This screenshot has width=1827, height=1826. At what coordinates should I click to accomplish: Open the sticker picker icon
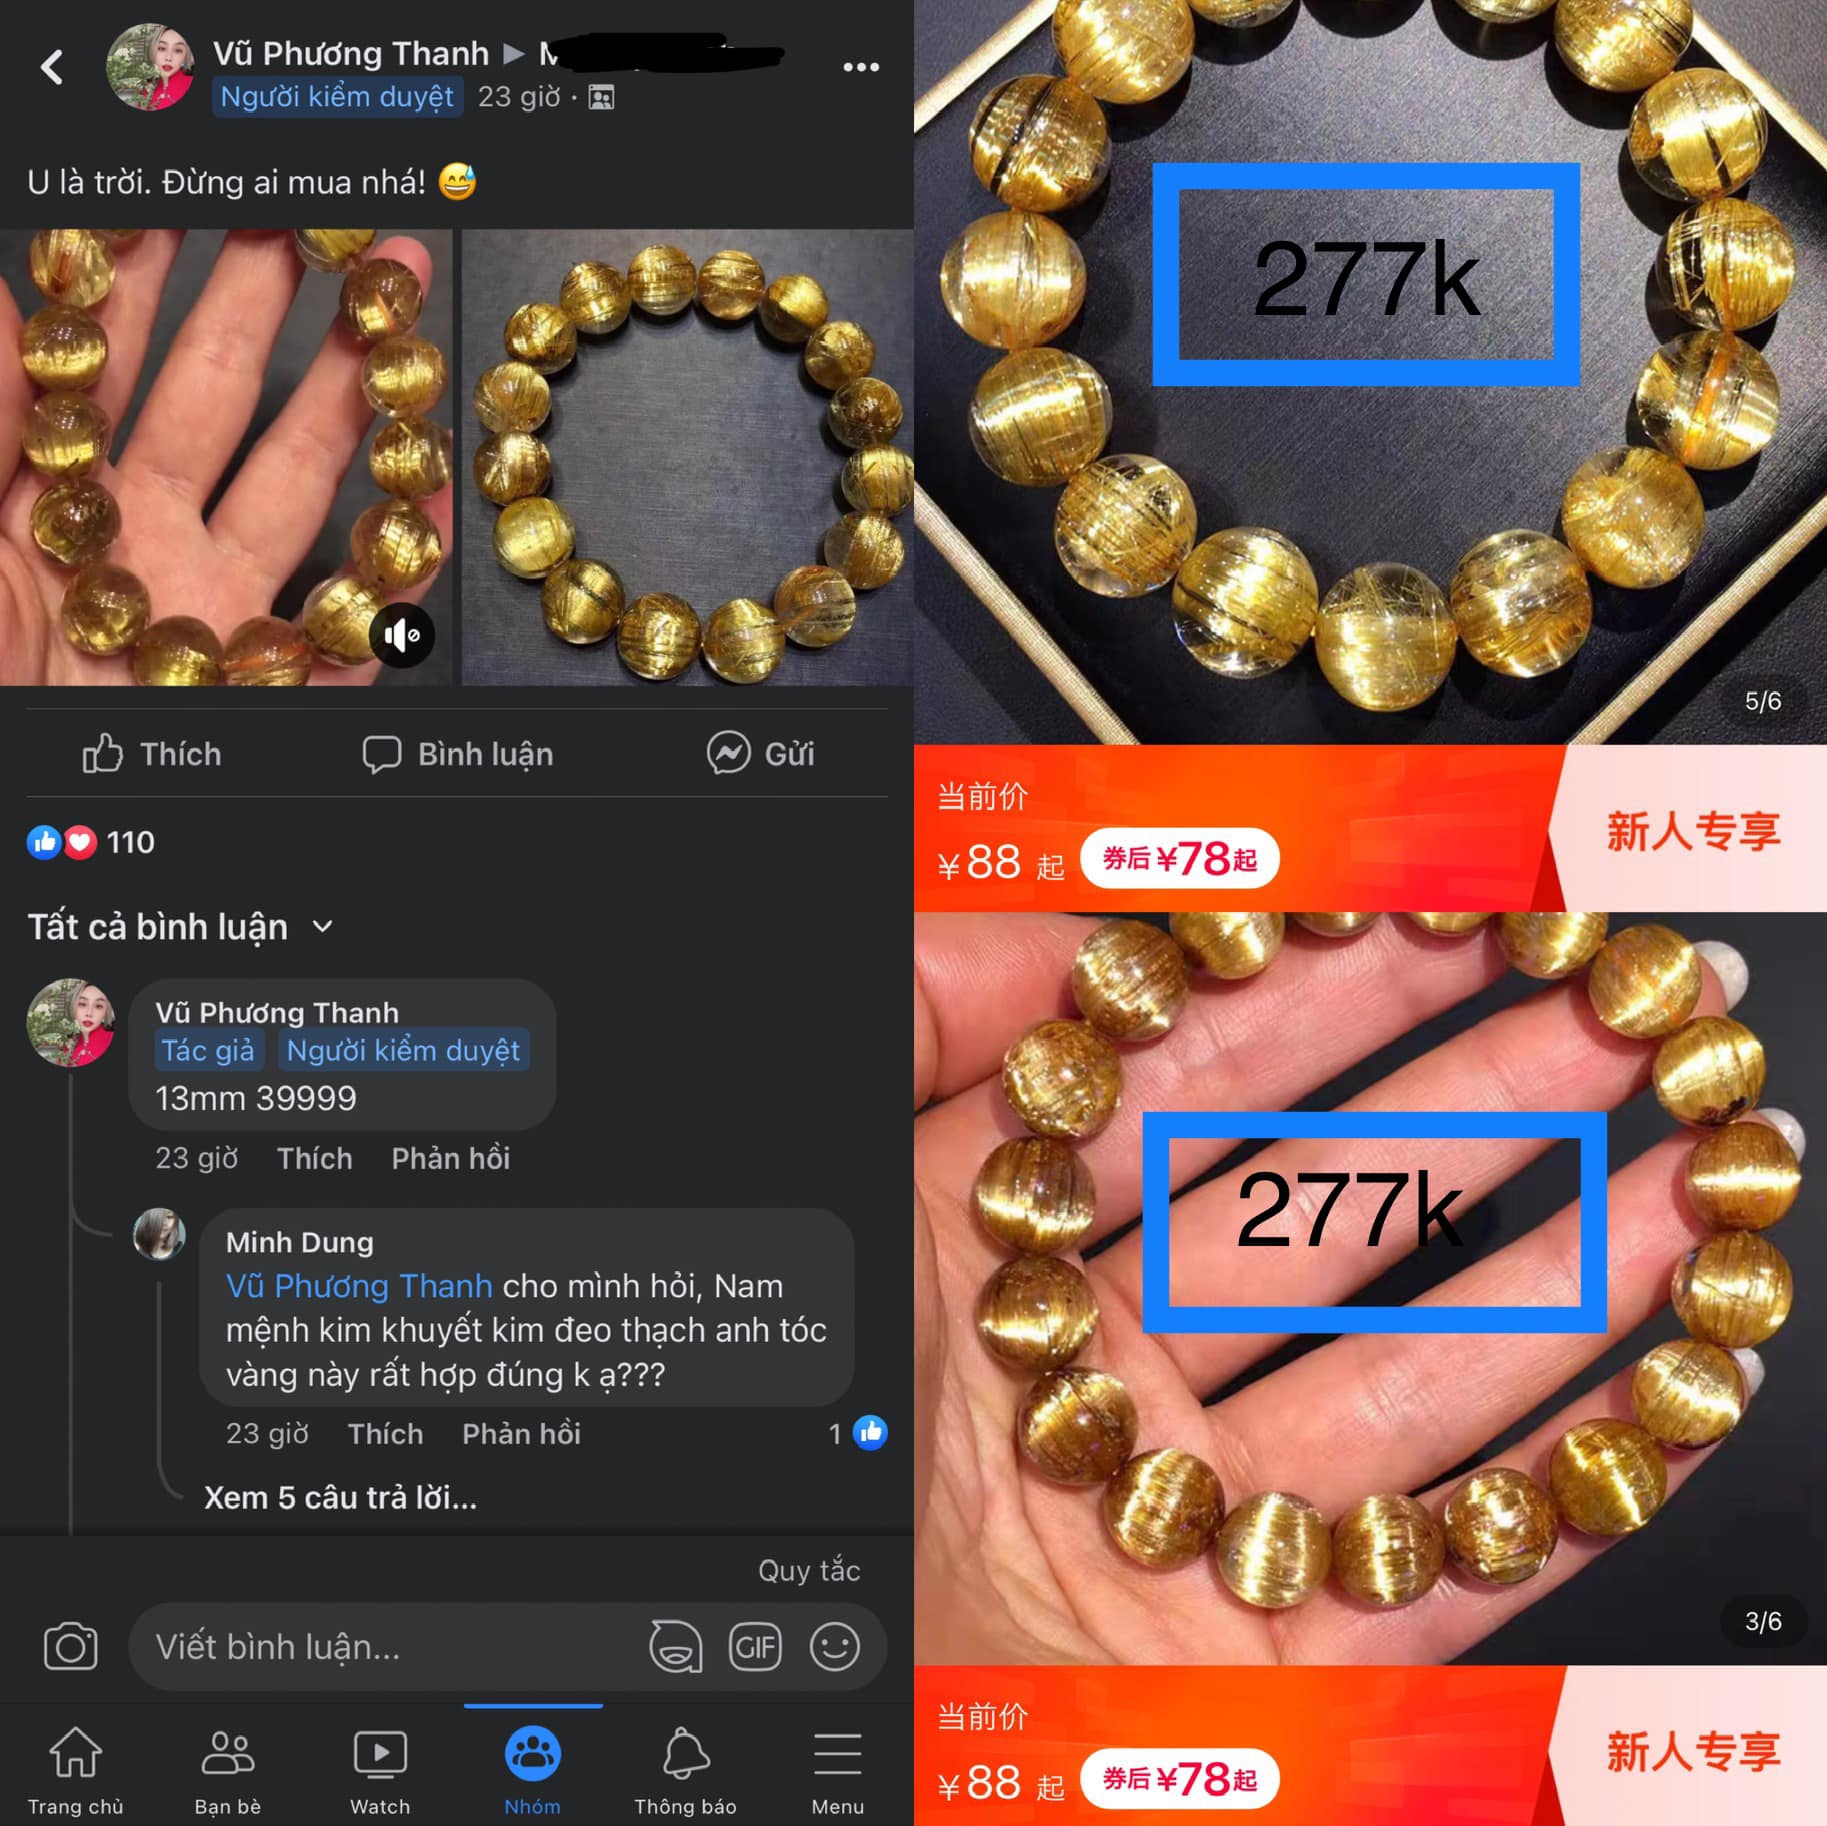pyautogui.click(x=676, y=1646)
